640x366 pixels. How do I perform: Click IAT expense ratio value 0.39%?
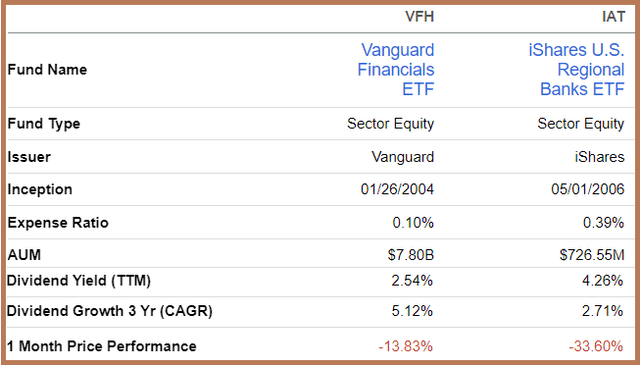coord(604,223)
